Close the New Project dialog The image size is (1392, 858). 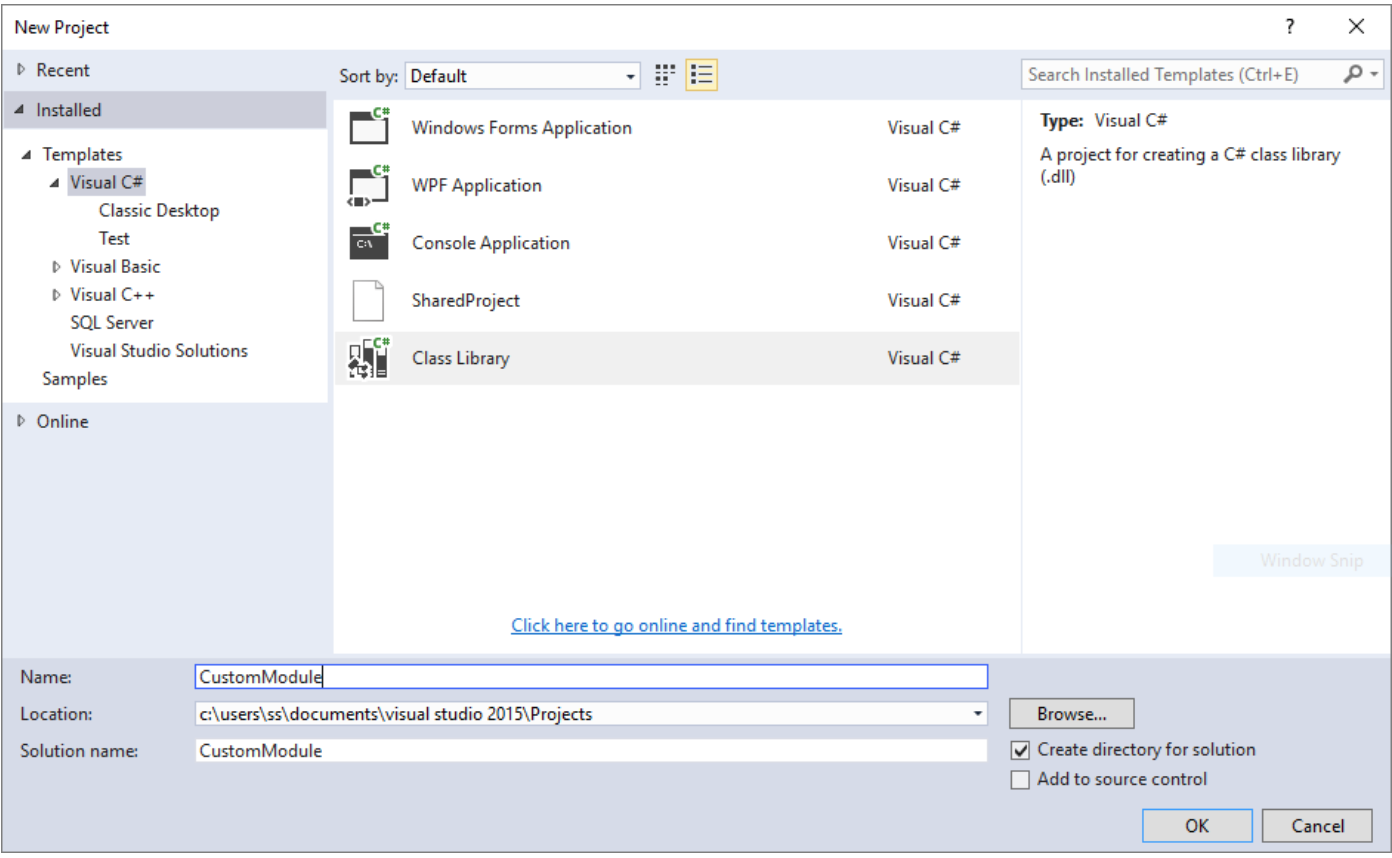pos(1356,27)
